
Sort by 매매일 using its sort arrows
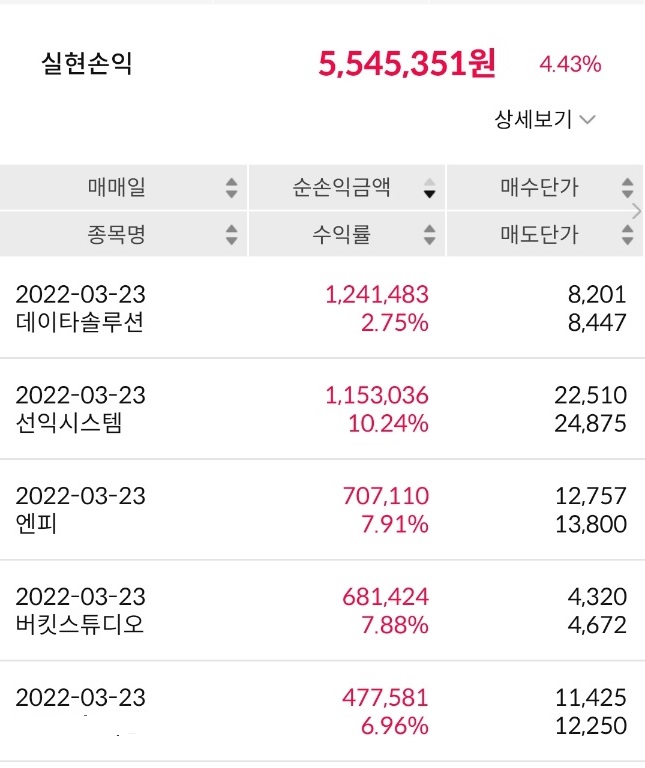231,188
